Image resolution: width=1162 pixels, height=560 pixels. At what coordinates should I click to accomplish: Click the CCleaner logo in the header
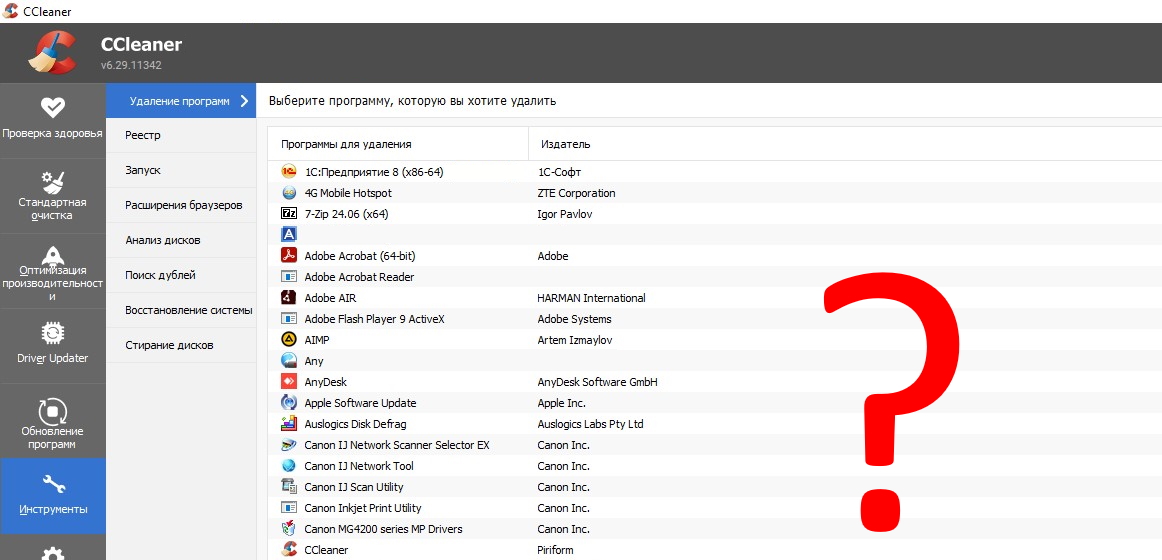pos(53,52)
